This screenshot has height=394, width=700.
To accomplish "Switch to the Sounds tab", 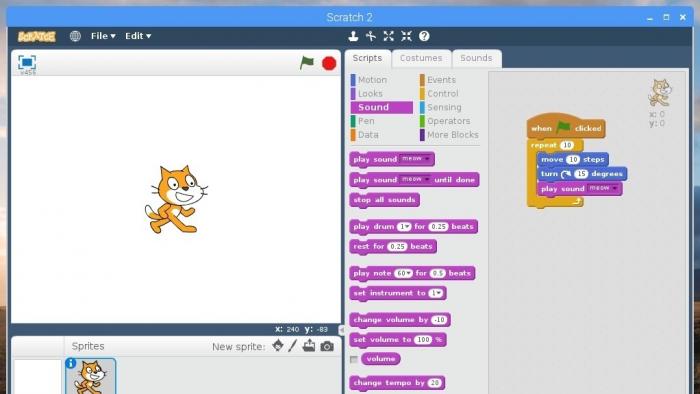I will pos(476,58).
